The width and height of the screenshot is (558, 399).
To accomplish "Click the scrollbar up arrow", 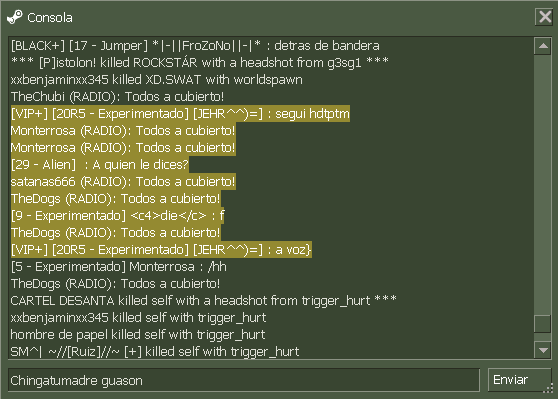I will (543, 46).
